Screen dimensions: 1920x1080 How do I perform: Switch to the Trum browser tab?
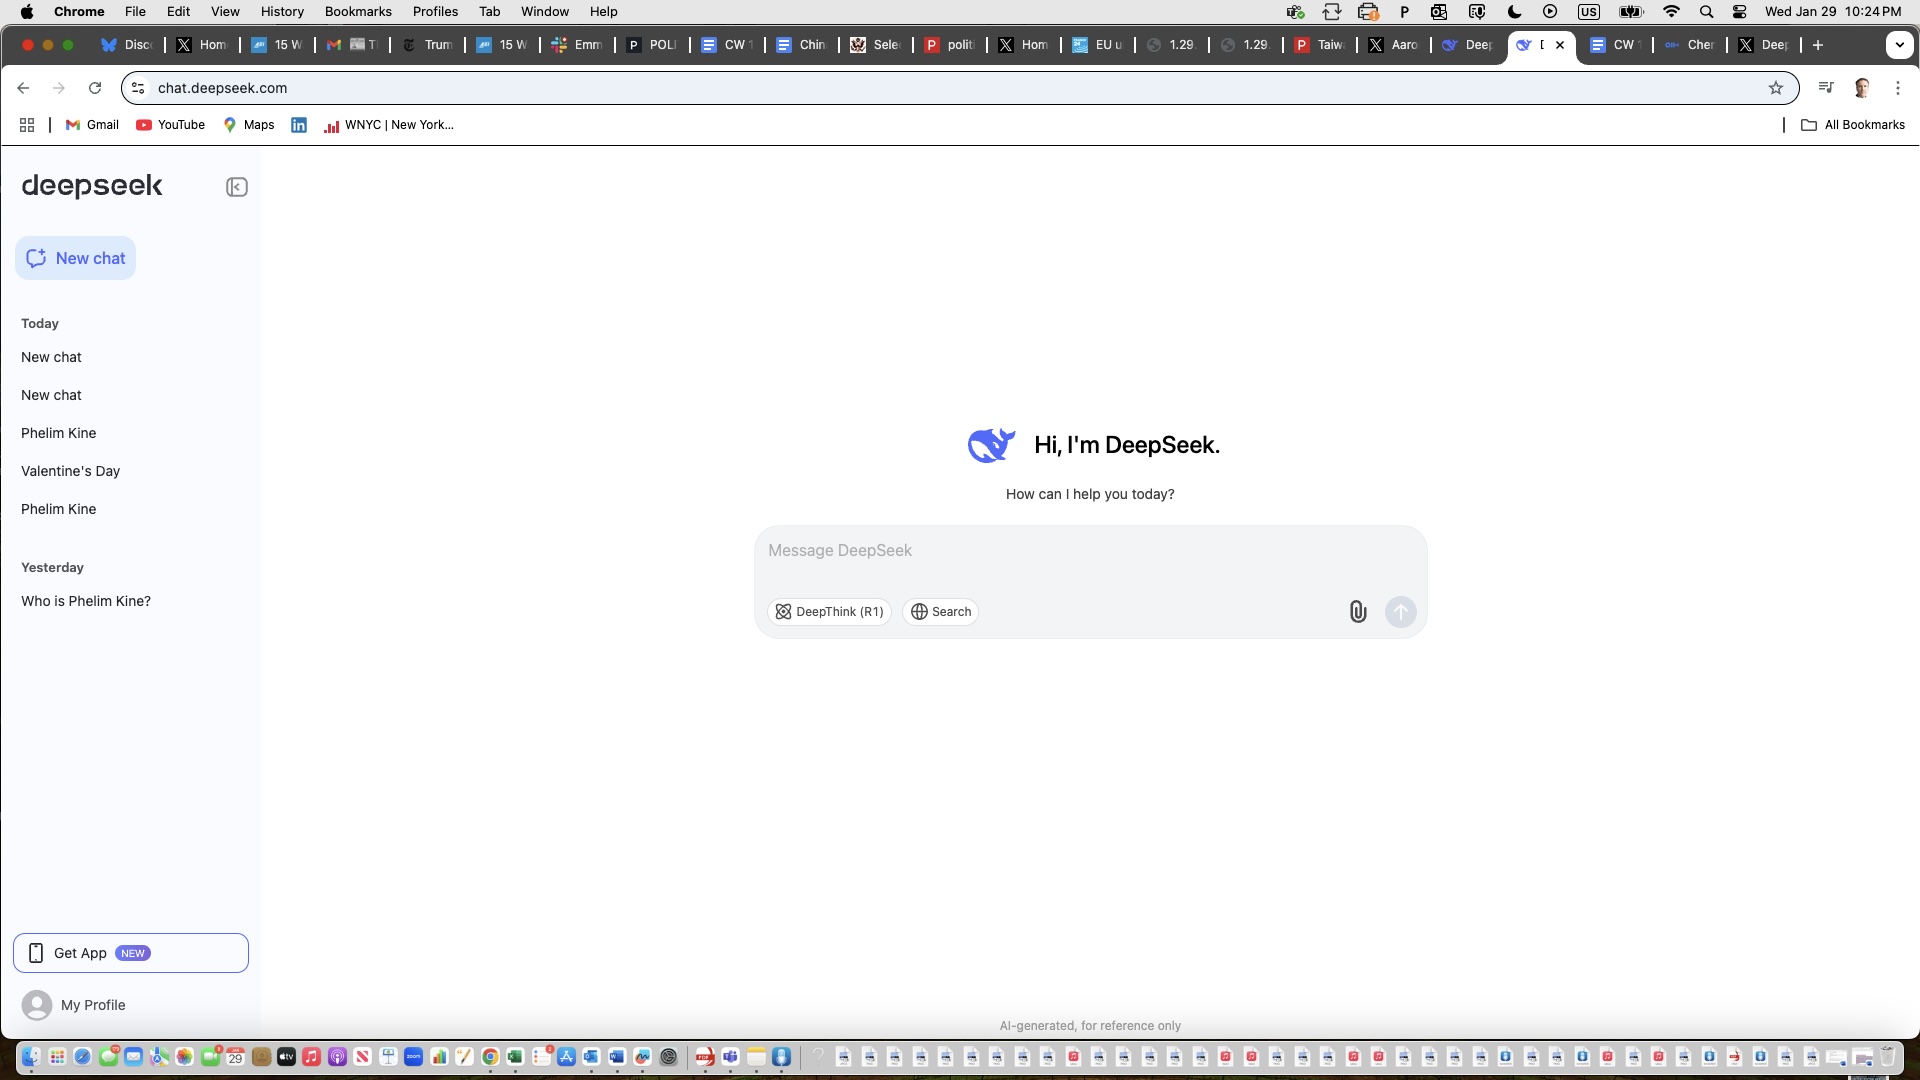(x=427, y=45)
